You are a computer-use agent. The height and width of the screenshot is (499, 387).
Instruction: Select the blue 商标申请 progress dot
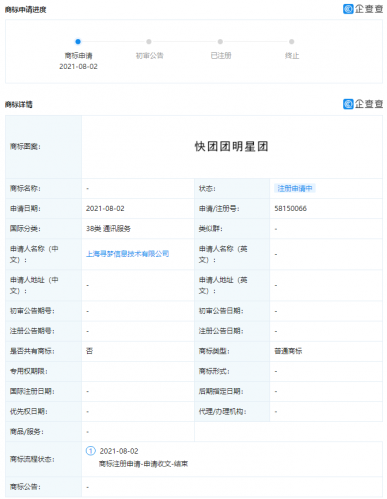point(78,42)
